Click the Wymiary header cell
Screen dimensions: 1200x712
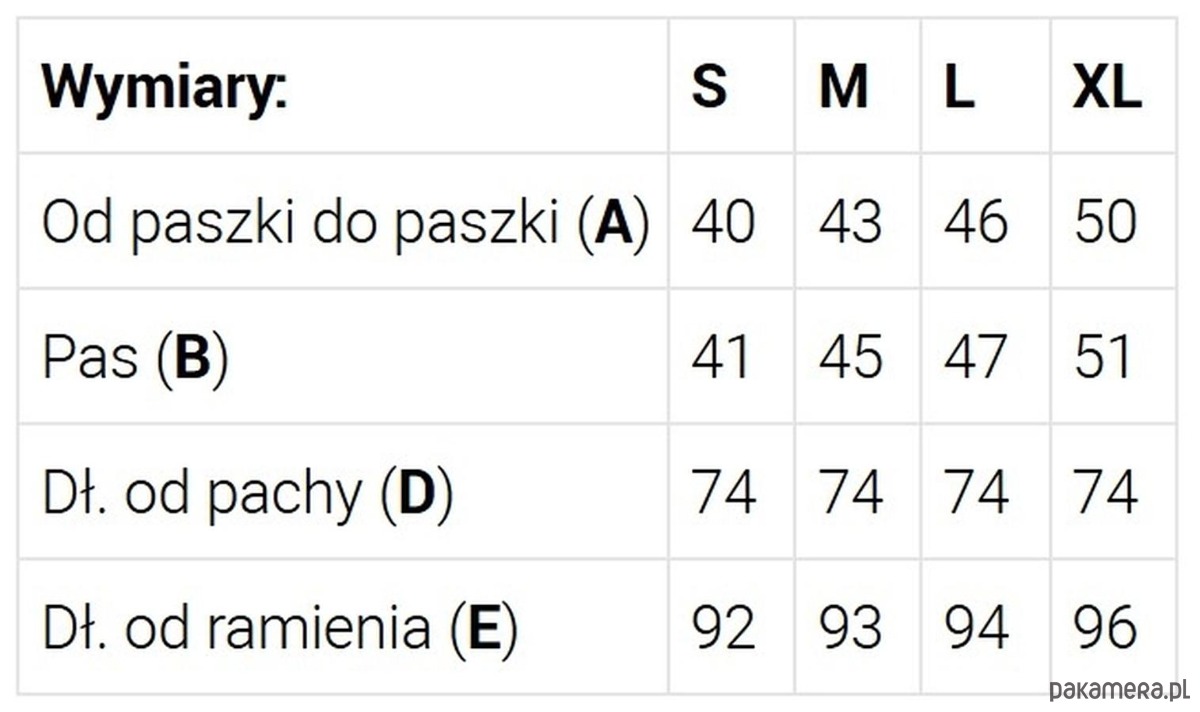164,88
